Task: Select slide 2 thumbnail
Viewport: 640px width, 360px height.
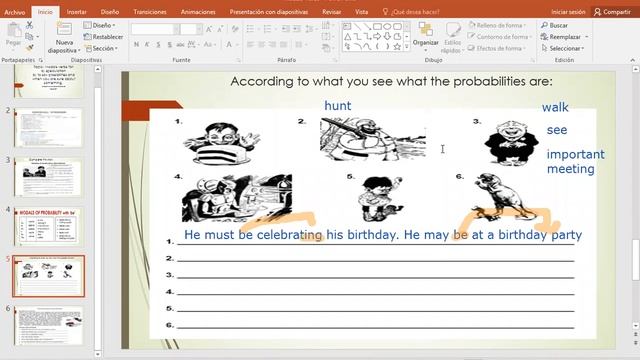Action: pos(48,128)
